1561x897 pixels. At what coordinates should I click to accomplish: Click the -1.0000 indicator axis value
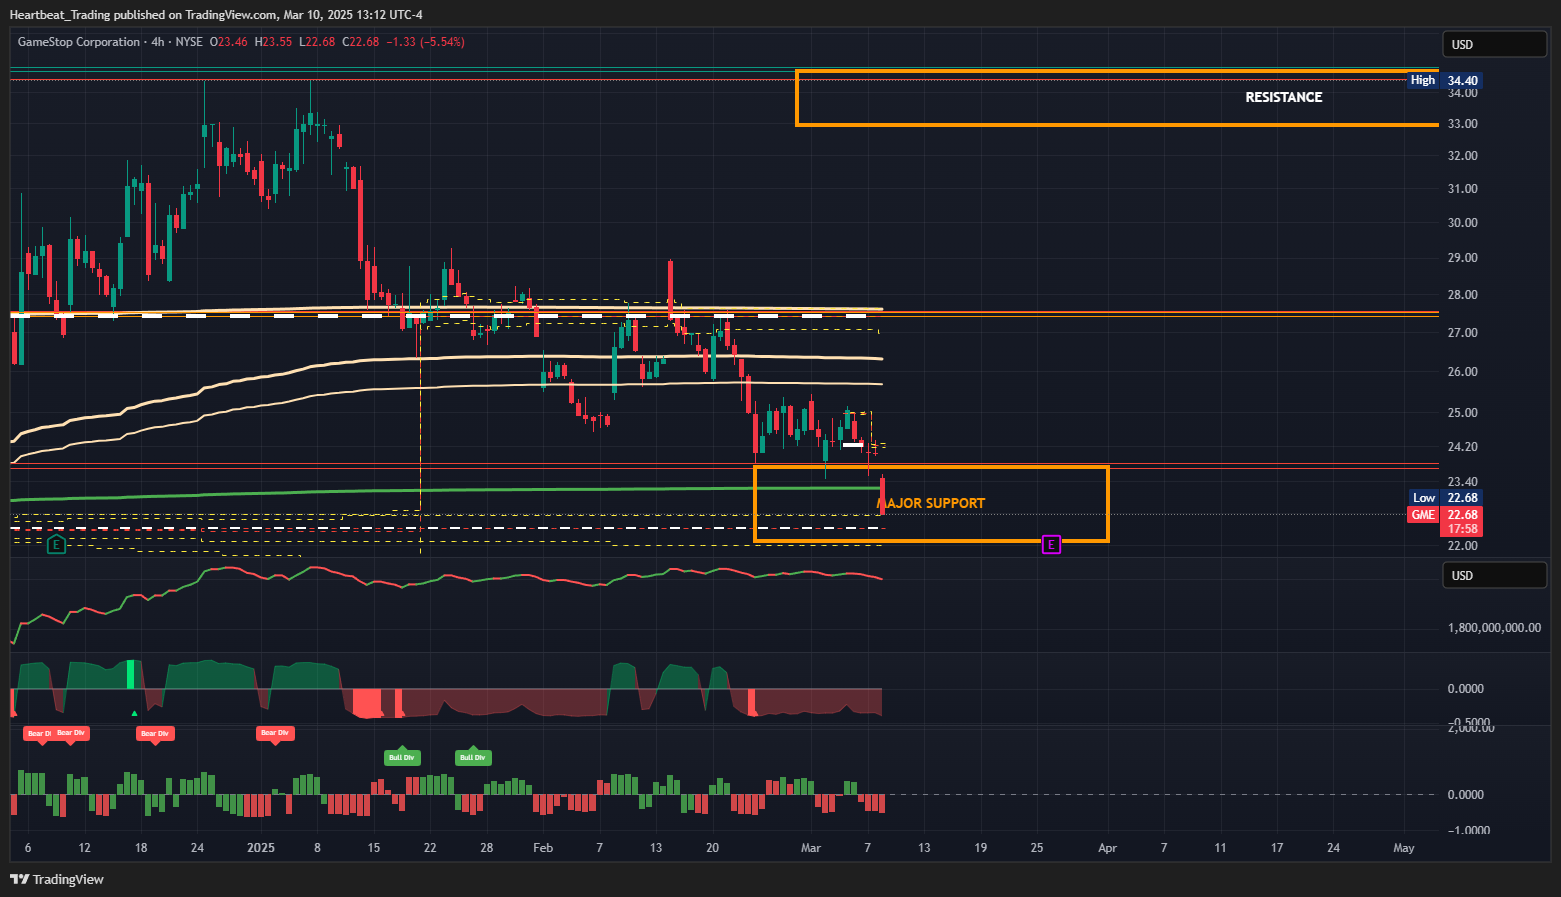tap(1469, 830)
